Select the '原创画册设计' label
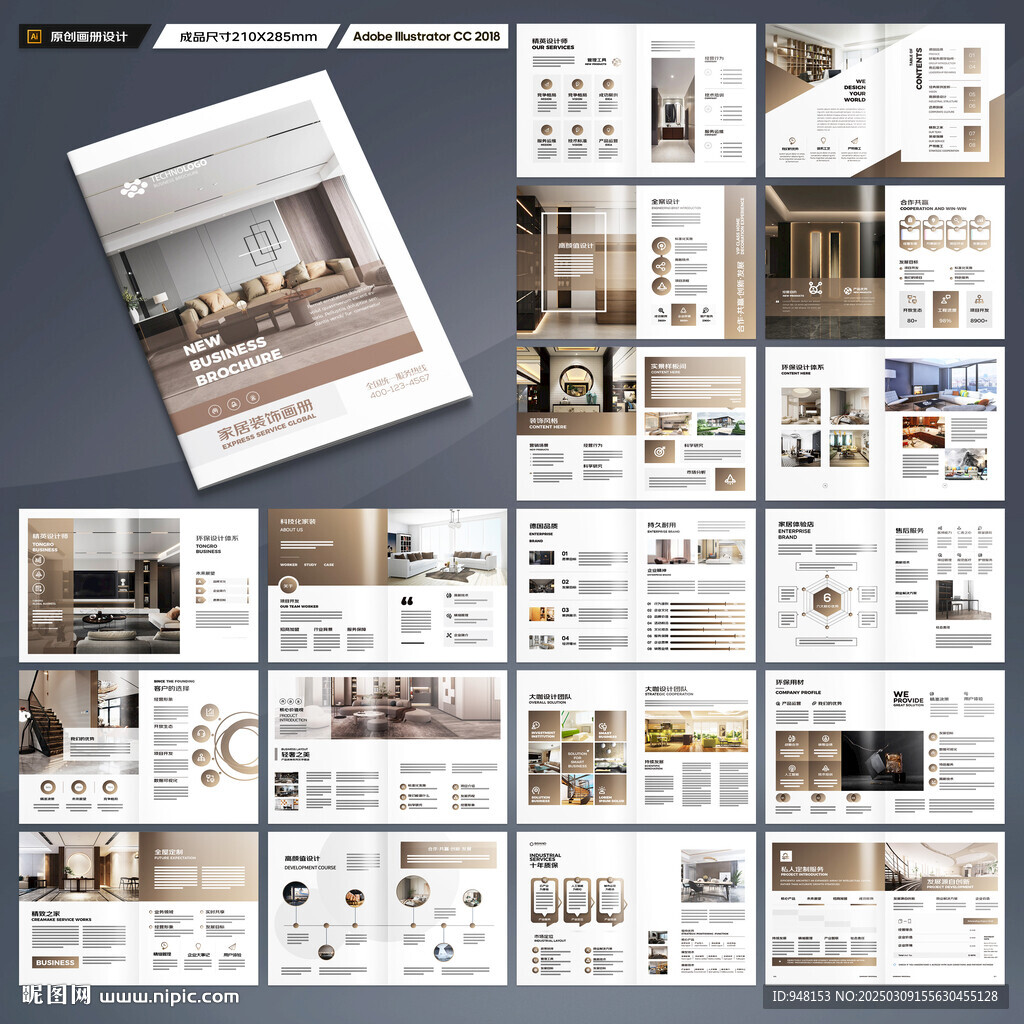Screen dimensions: 1024x1024 (x=89, y=37)
